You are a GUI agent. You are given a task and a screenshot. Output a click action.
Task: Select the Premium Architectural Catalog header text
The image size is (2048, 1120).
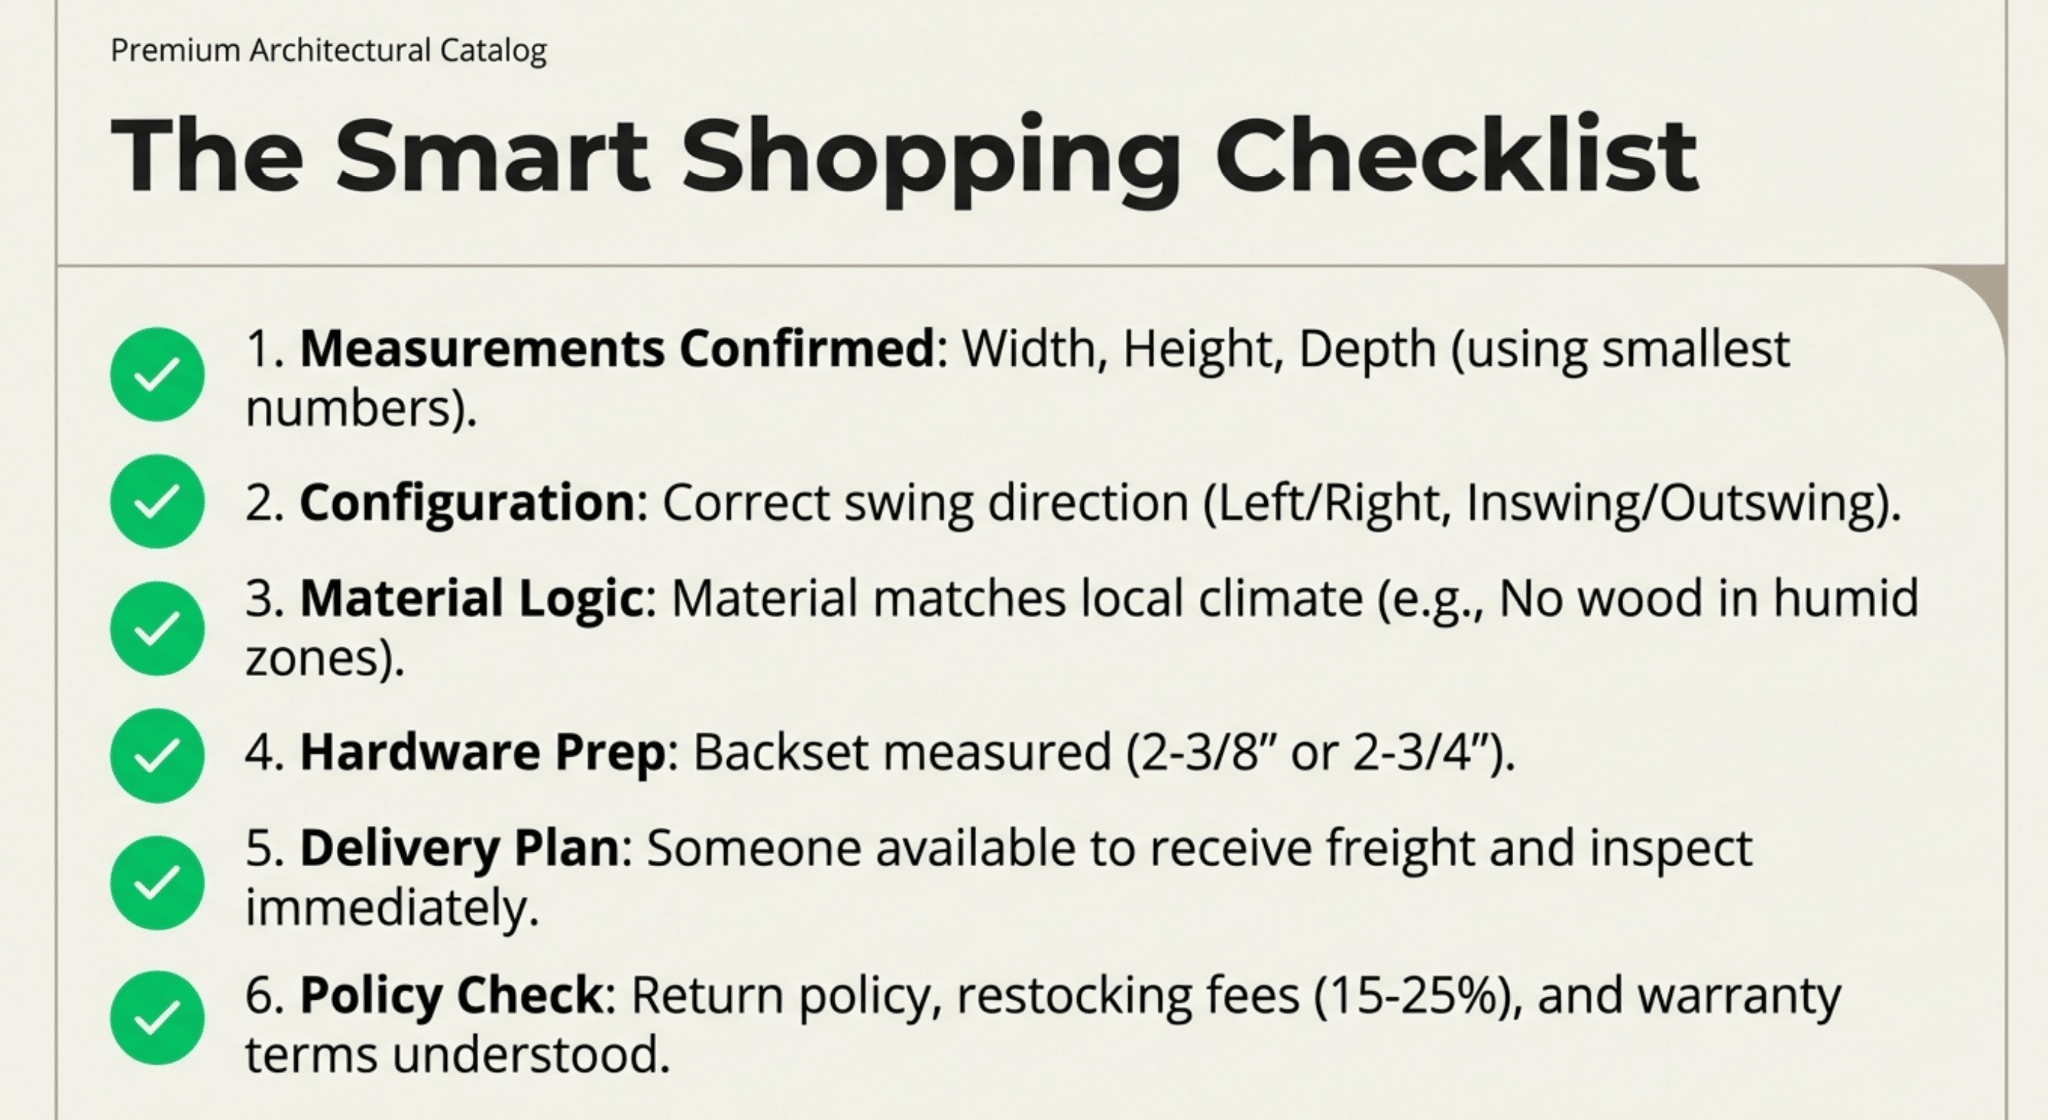tap(328, 50)
